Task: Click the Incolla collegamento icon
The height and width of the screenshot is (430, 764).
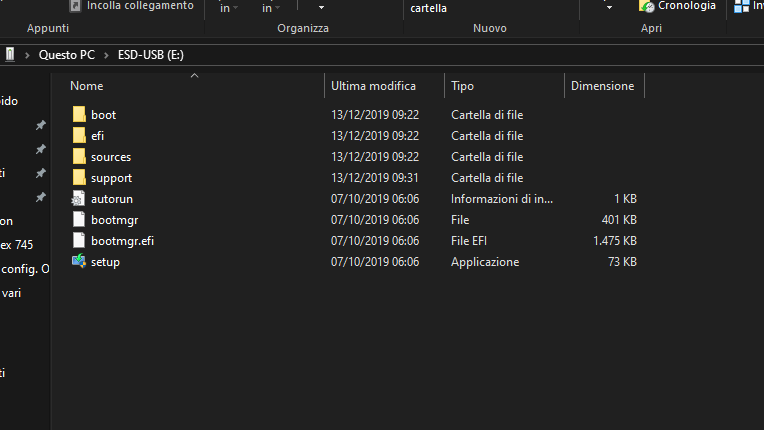Action: 75,5
